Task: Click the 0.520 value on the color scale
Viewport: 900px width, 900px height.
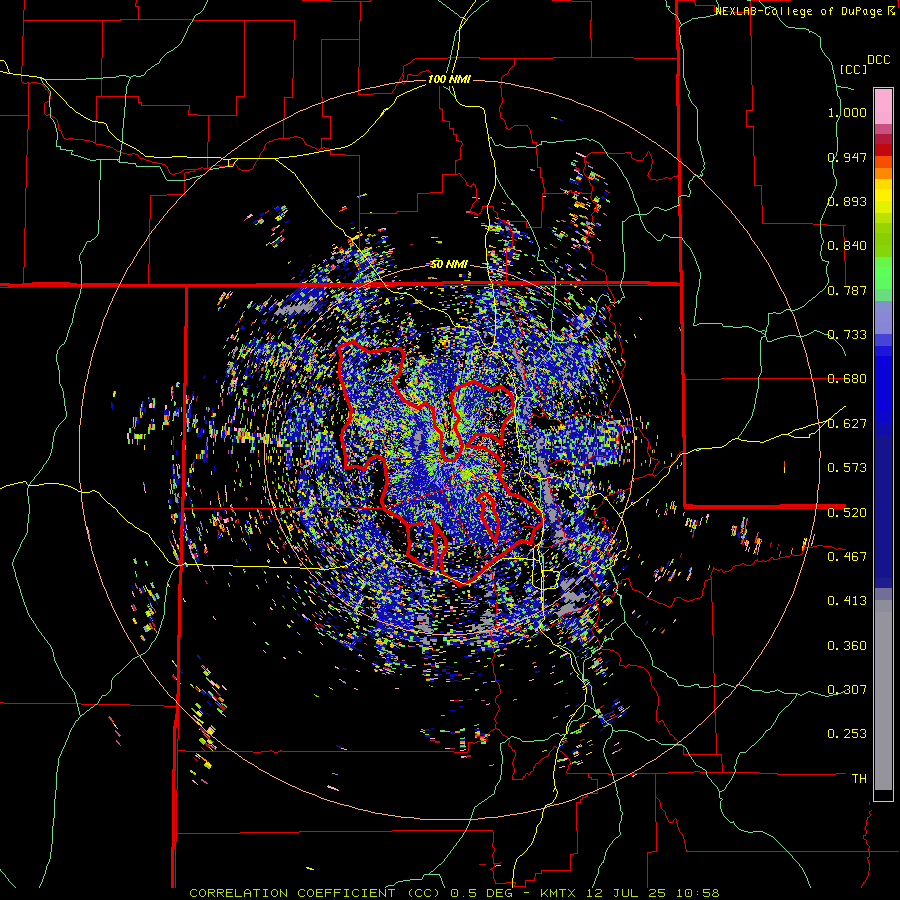Action: coord(847,512)
